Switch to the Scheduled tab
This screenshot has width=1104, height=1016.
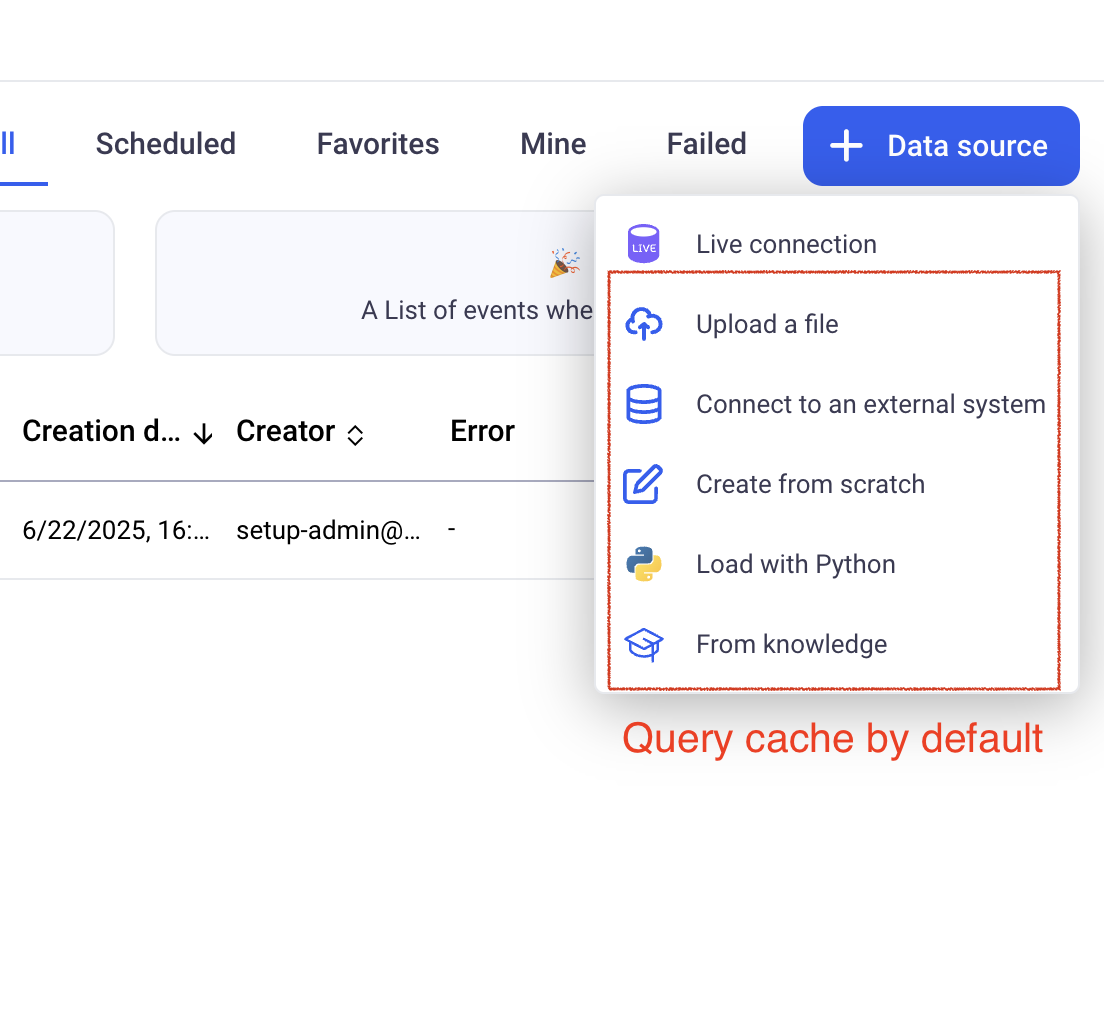[x=166, y=144]
